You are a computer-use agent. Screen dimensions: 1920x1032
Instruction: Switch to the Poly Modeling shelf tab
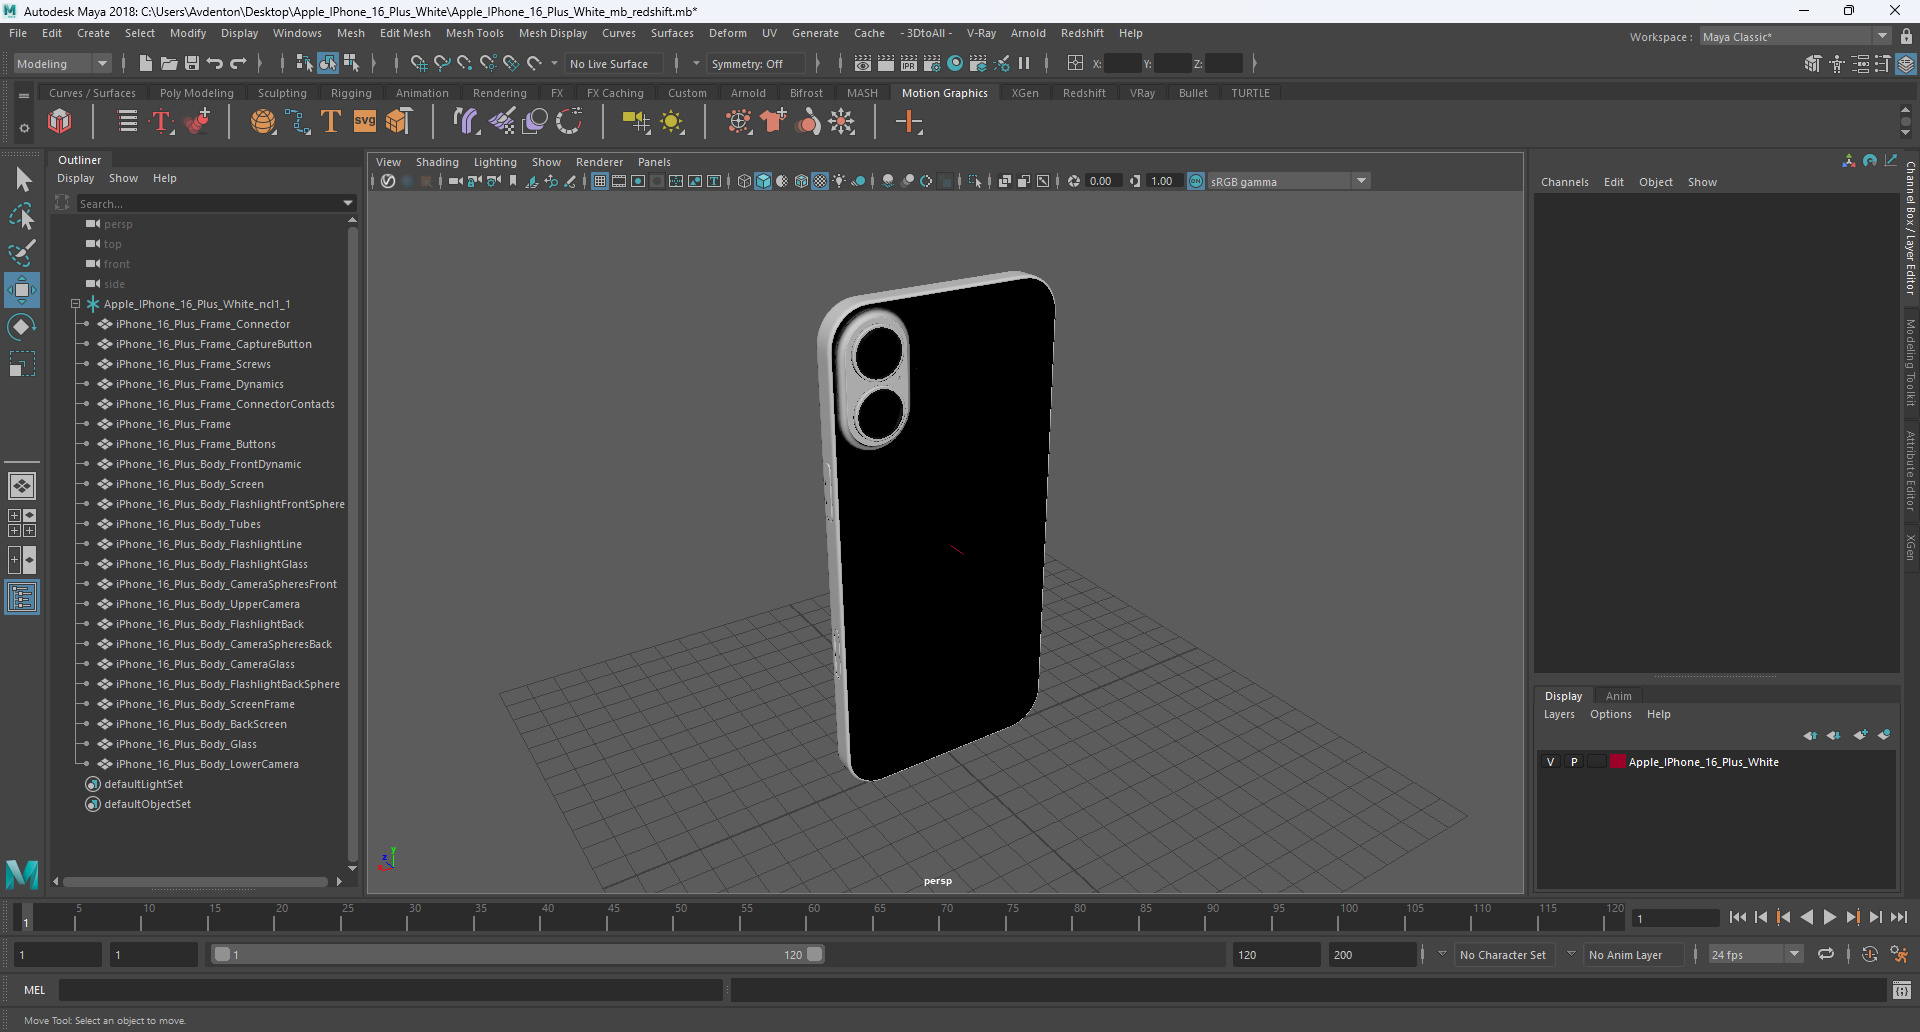tap(197, 93)
